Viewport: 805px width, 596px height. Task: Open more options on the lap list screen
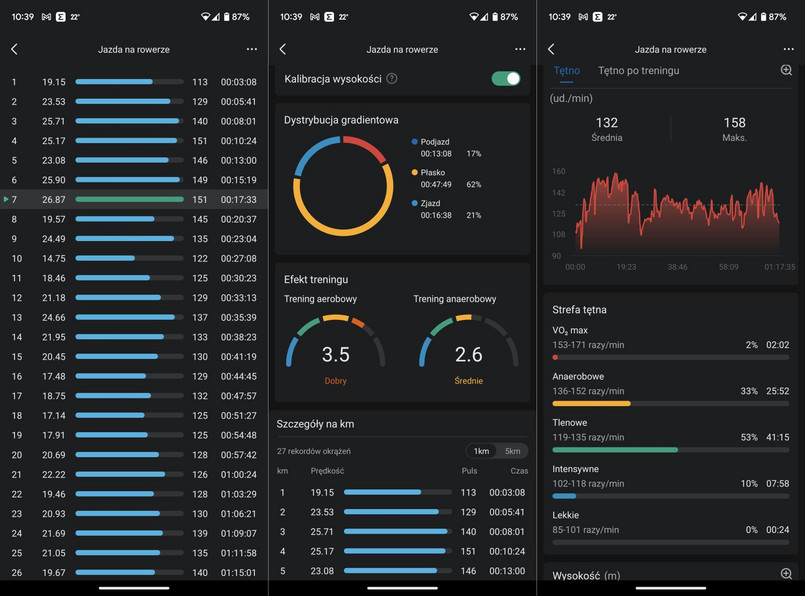coord(252,49)
